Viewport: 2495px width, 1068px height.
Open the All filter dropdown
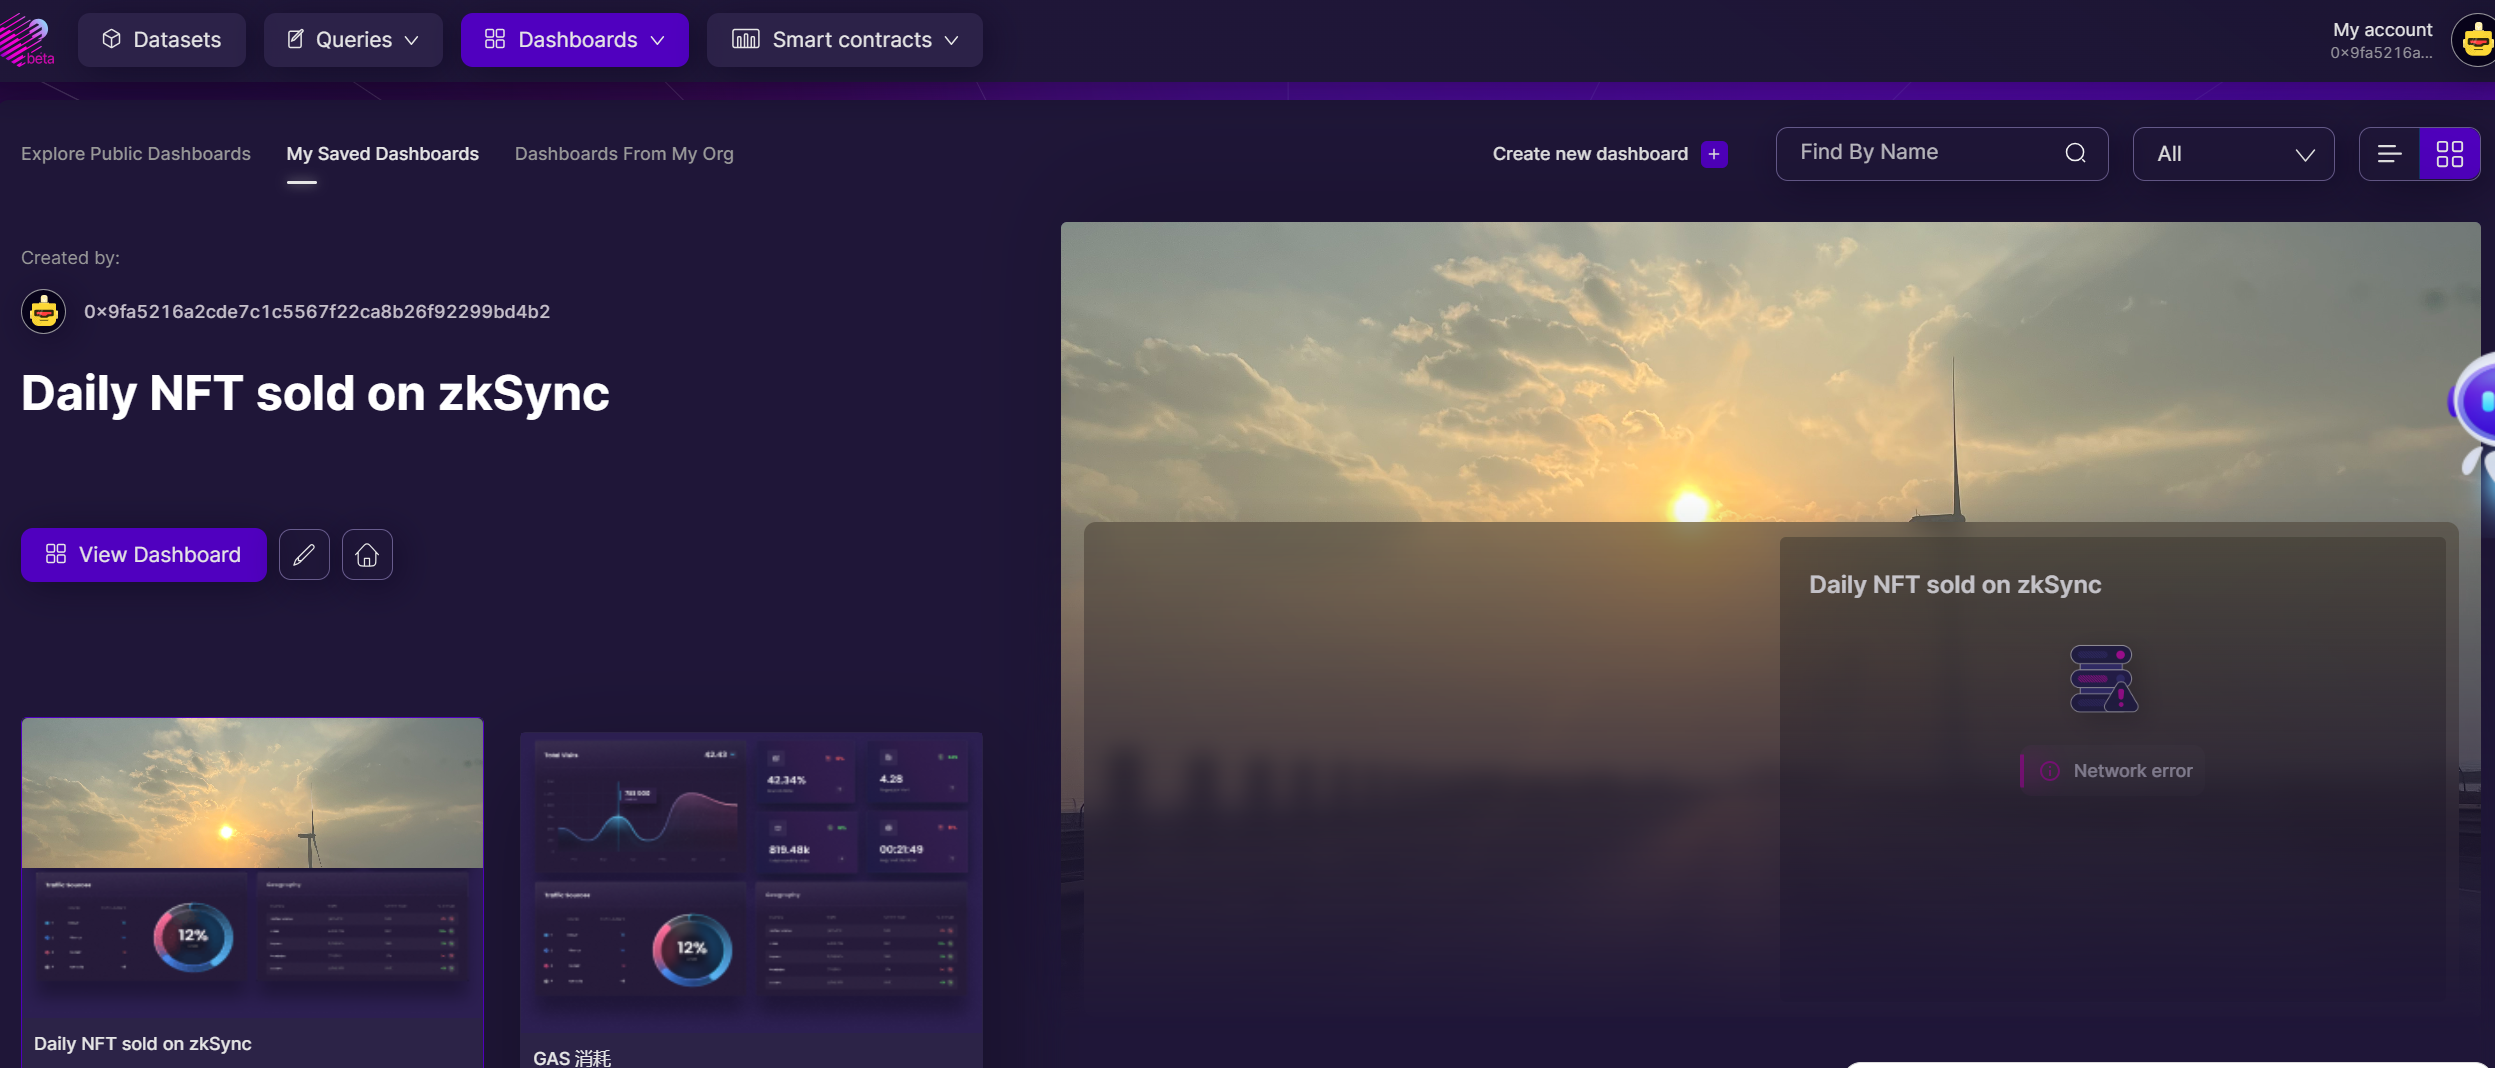click(x=2233, y=154)
